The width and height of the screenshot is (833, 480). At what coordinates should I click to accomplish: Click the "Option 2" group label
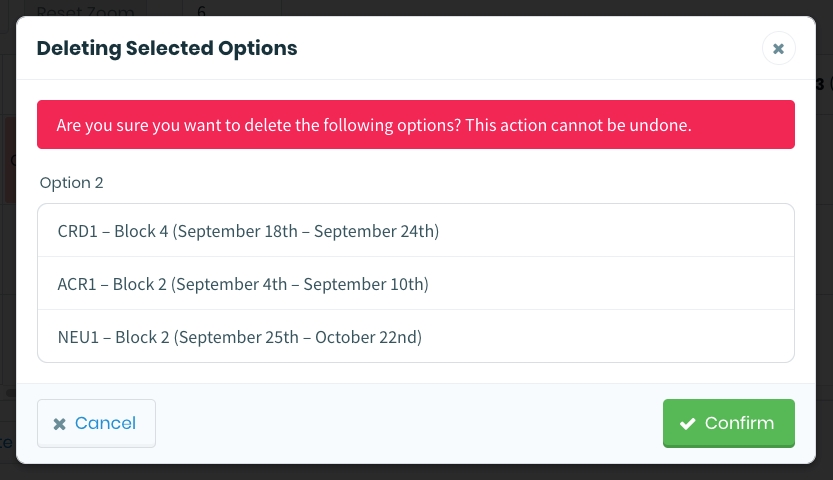(x=71, y=183)
